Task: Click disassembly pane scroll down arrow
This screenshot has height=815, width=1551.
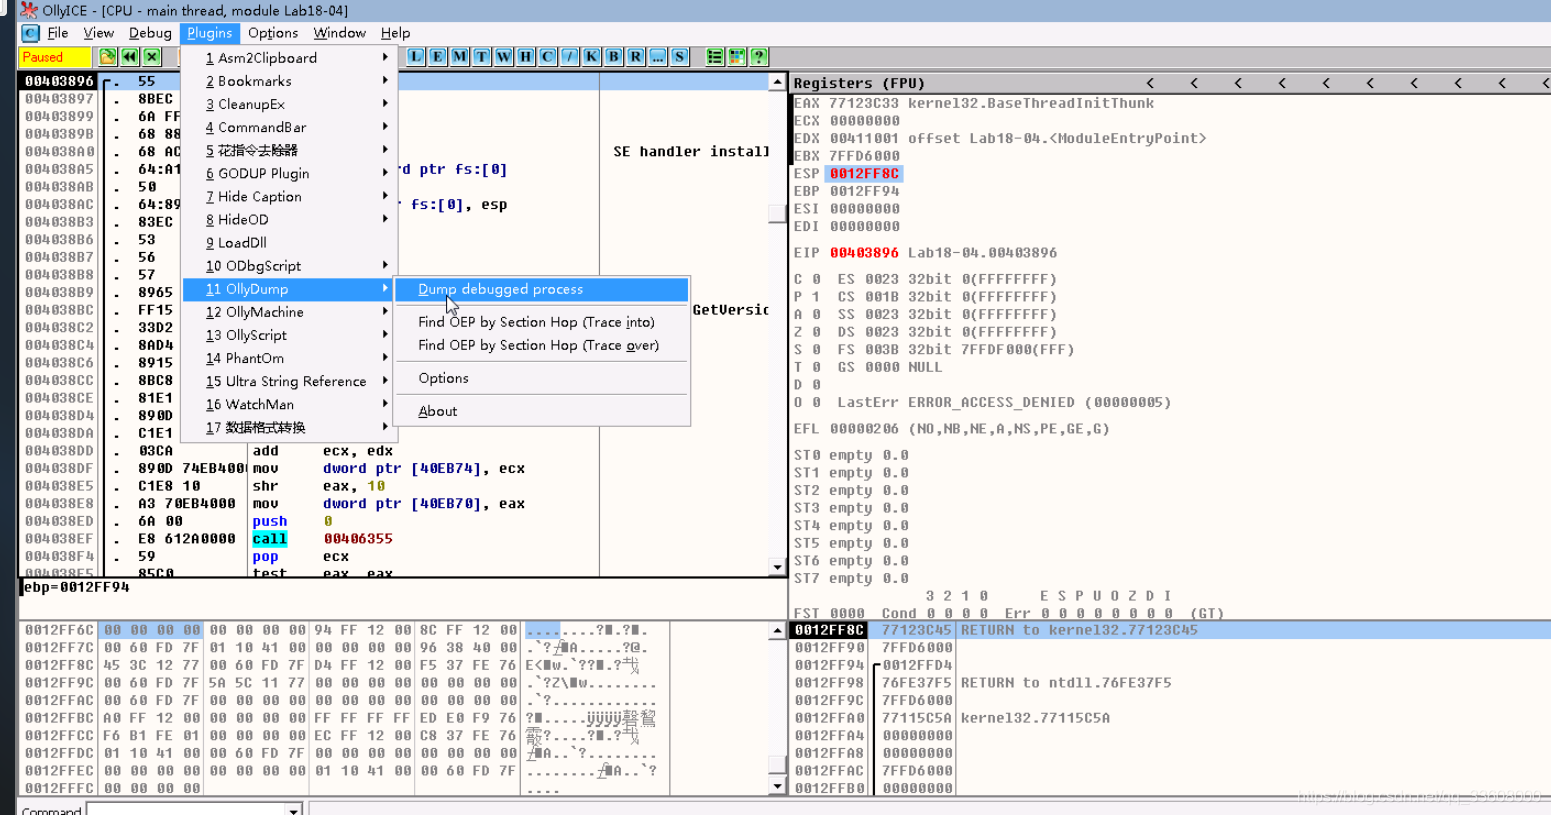Action: 777,567
